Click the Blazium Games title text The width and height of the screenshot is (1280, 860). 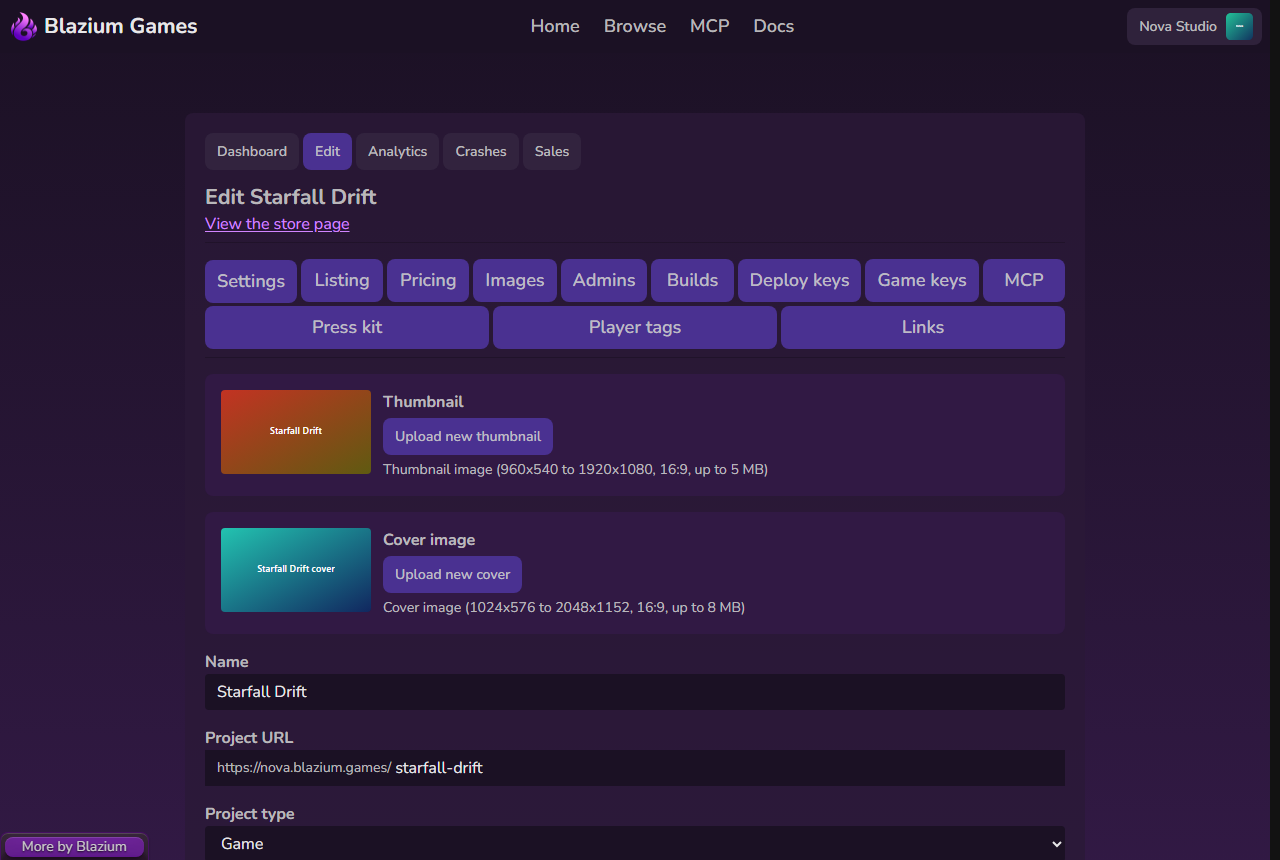pyautogui.click(x=121, y=26)
